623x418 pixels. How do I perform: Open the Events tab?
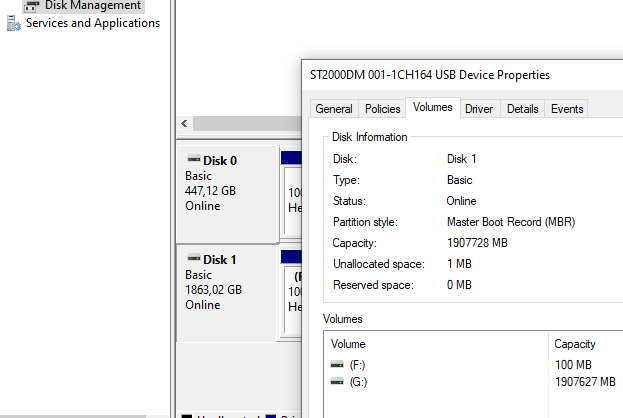567,109
